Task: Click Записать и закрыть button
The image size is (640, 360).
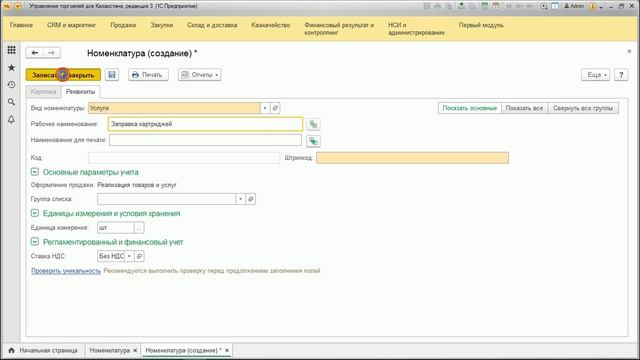Action: [63, 75]
